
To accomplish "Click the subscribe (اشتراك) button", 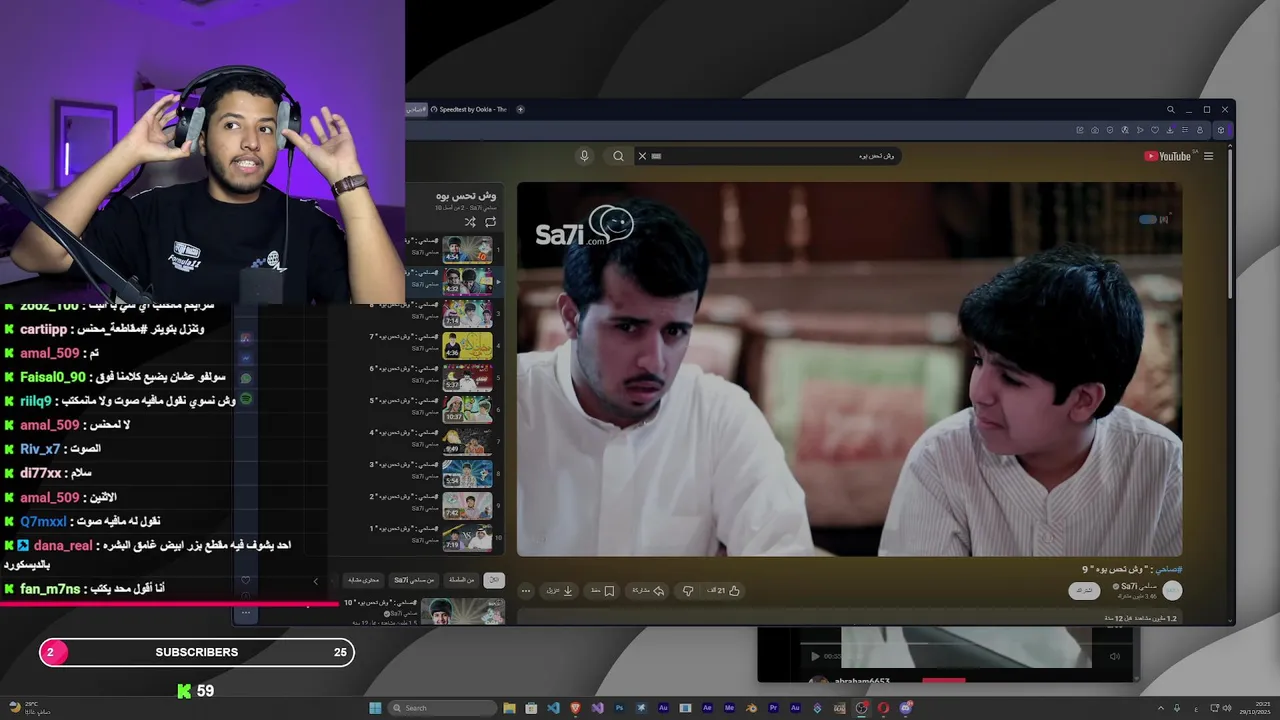I will point(1084,591).
